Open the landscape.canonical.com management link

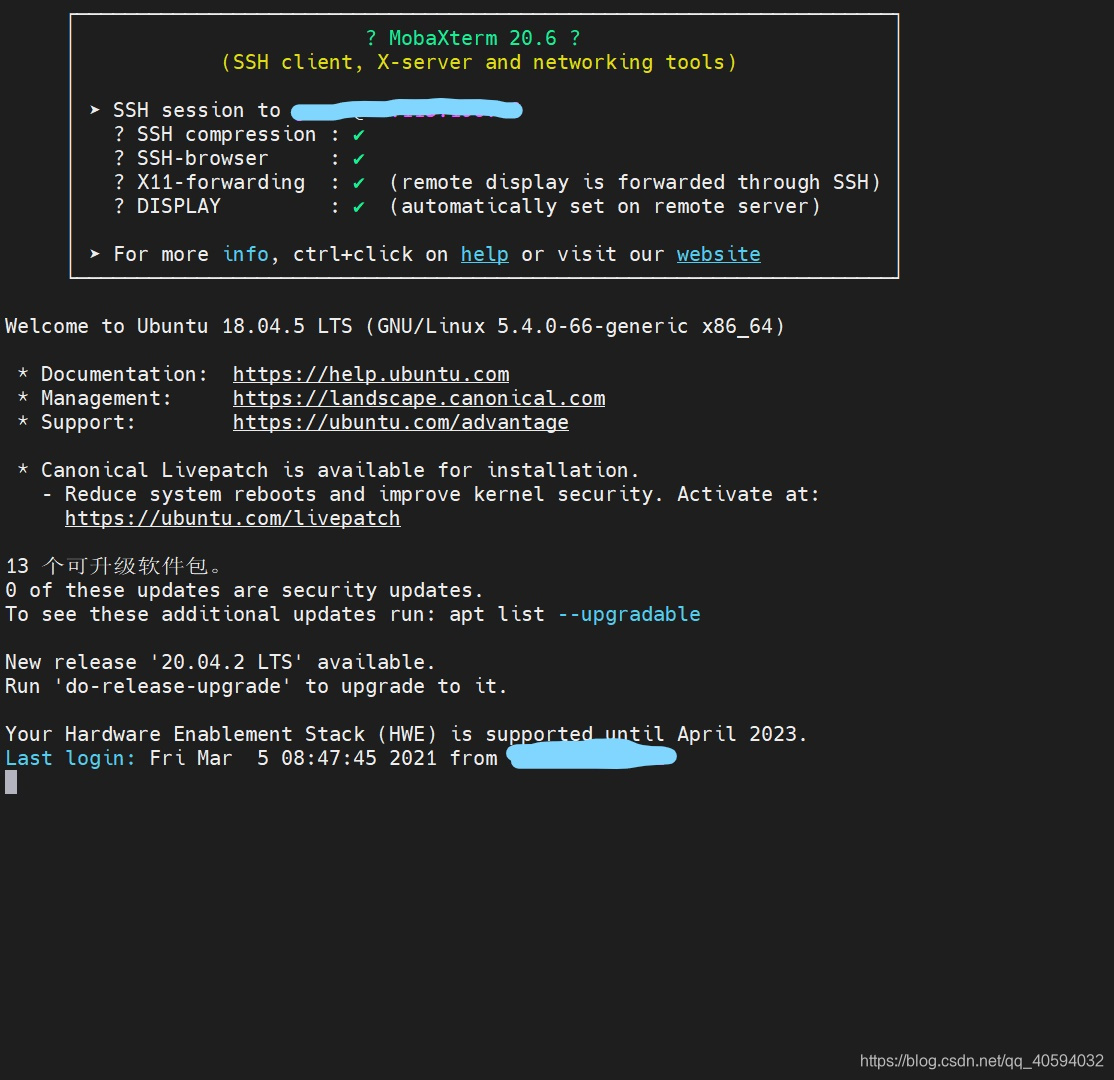coord(418,398)
